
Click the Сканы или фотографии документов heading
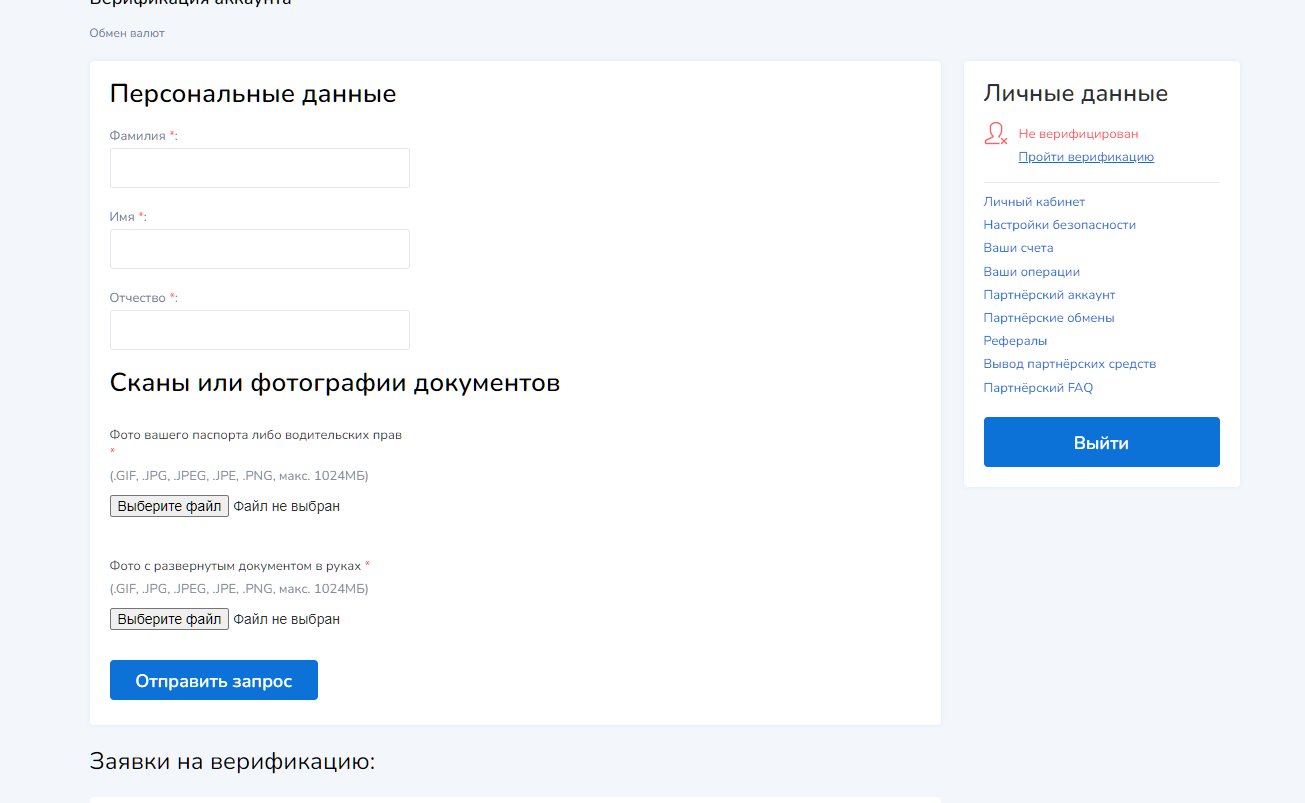pos(335,383)
